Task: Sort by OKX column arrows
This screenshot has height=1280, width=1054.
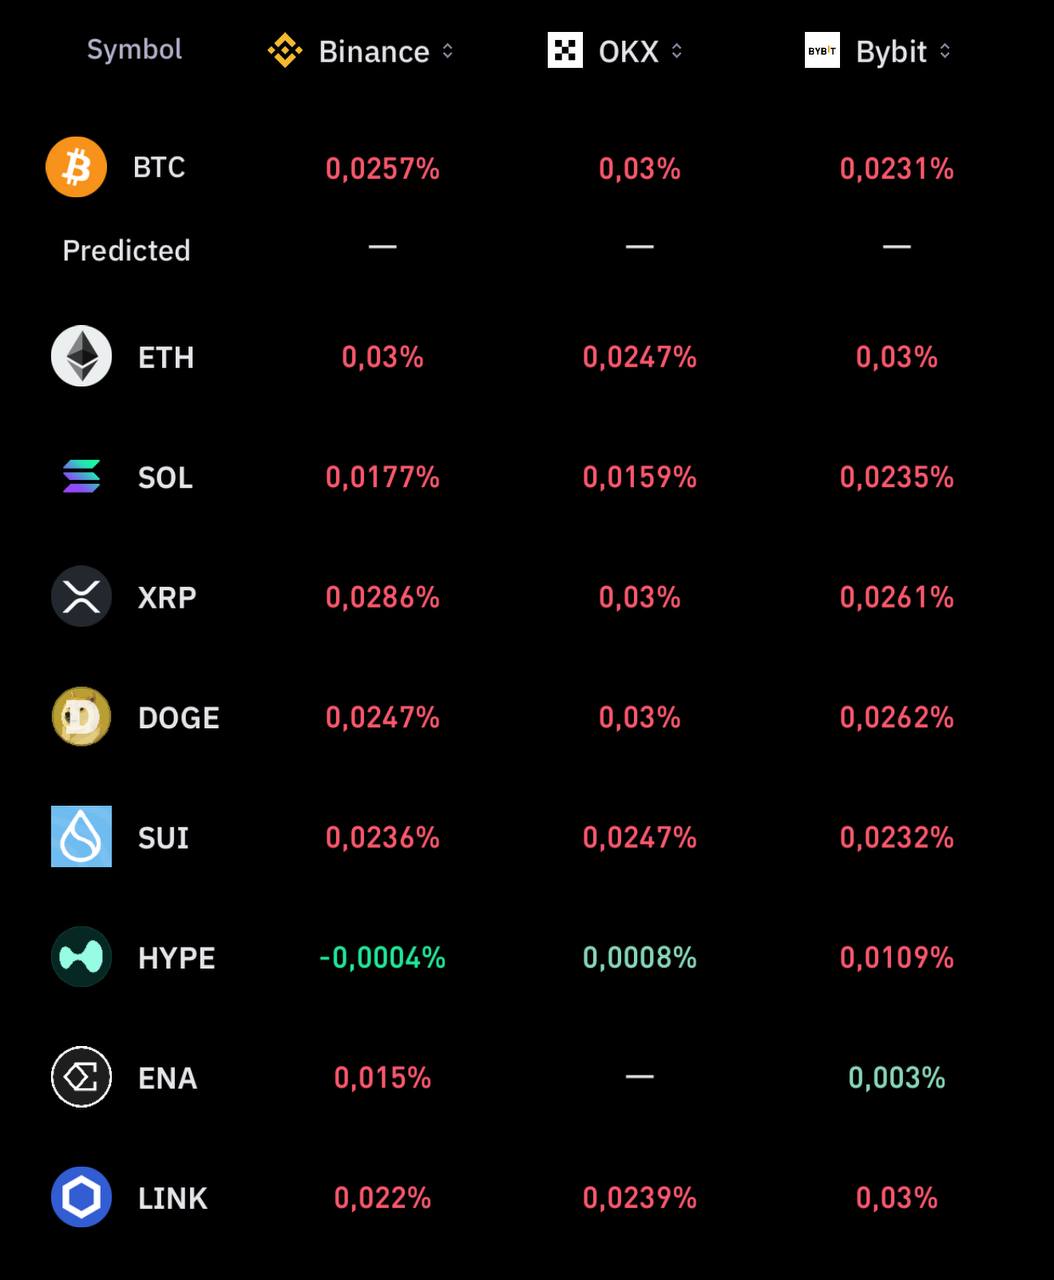Action: [677, 51]
